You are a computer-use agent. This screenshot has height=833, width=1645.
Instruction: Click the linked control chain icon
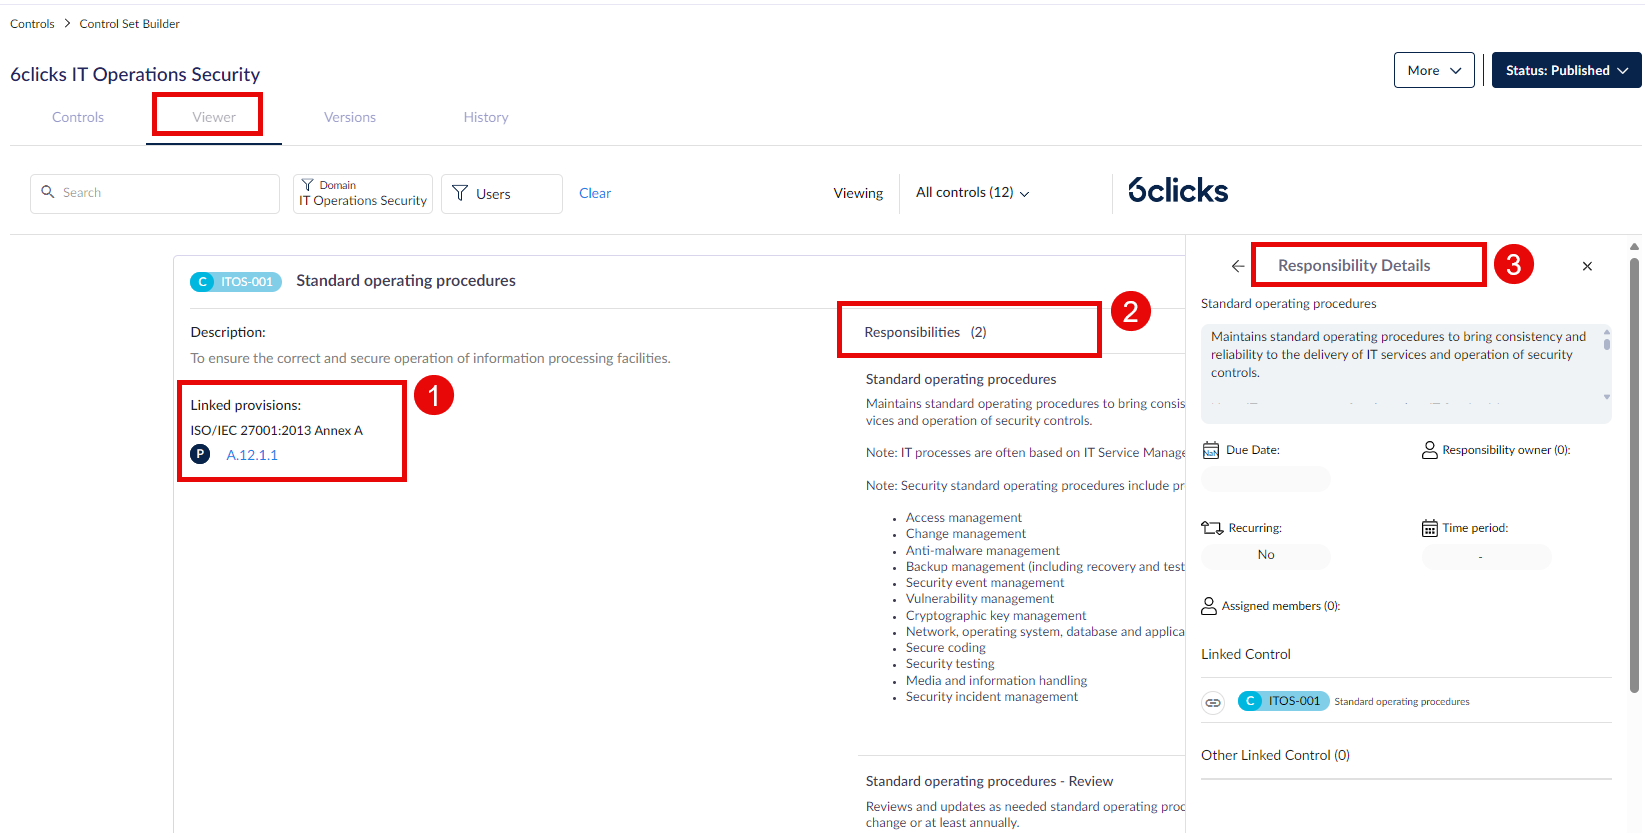[1213, 702]
